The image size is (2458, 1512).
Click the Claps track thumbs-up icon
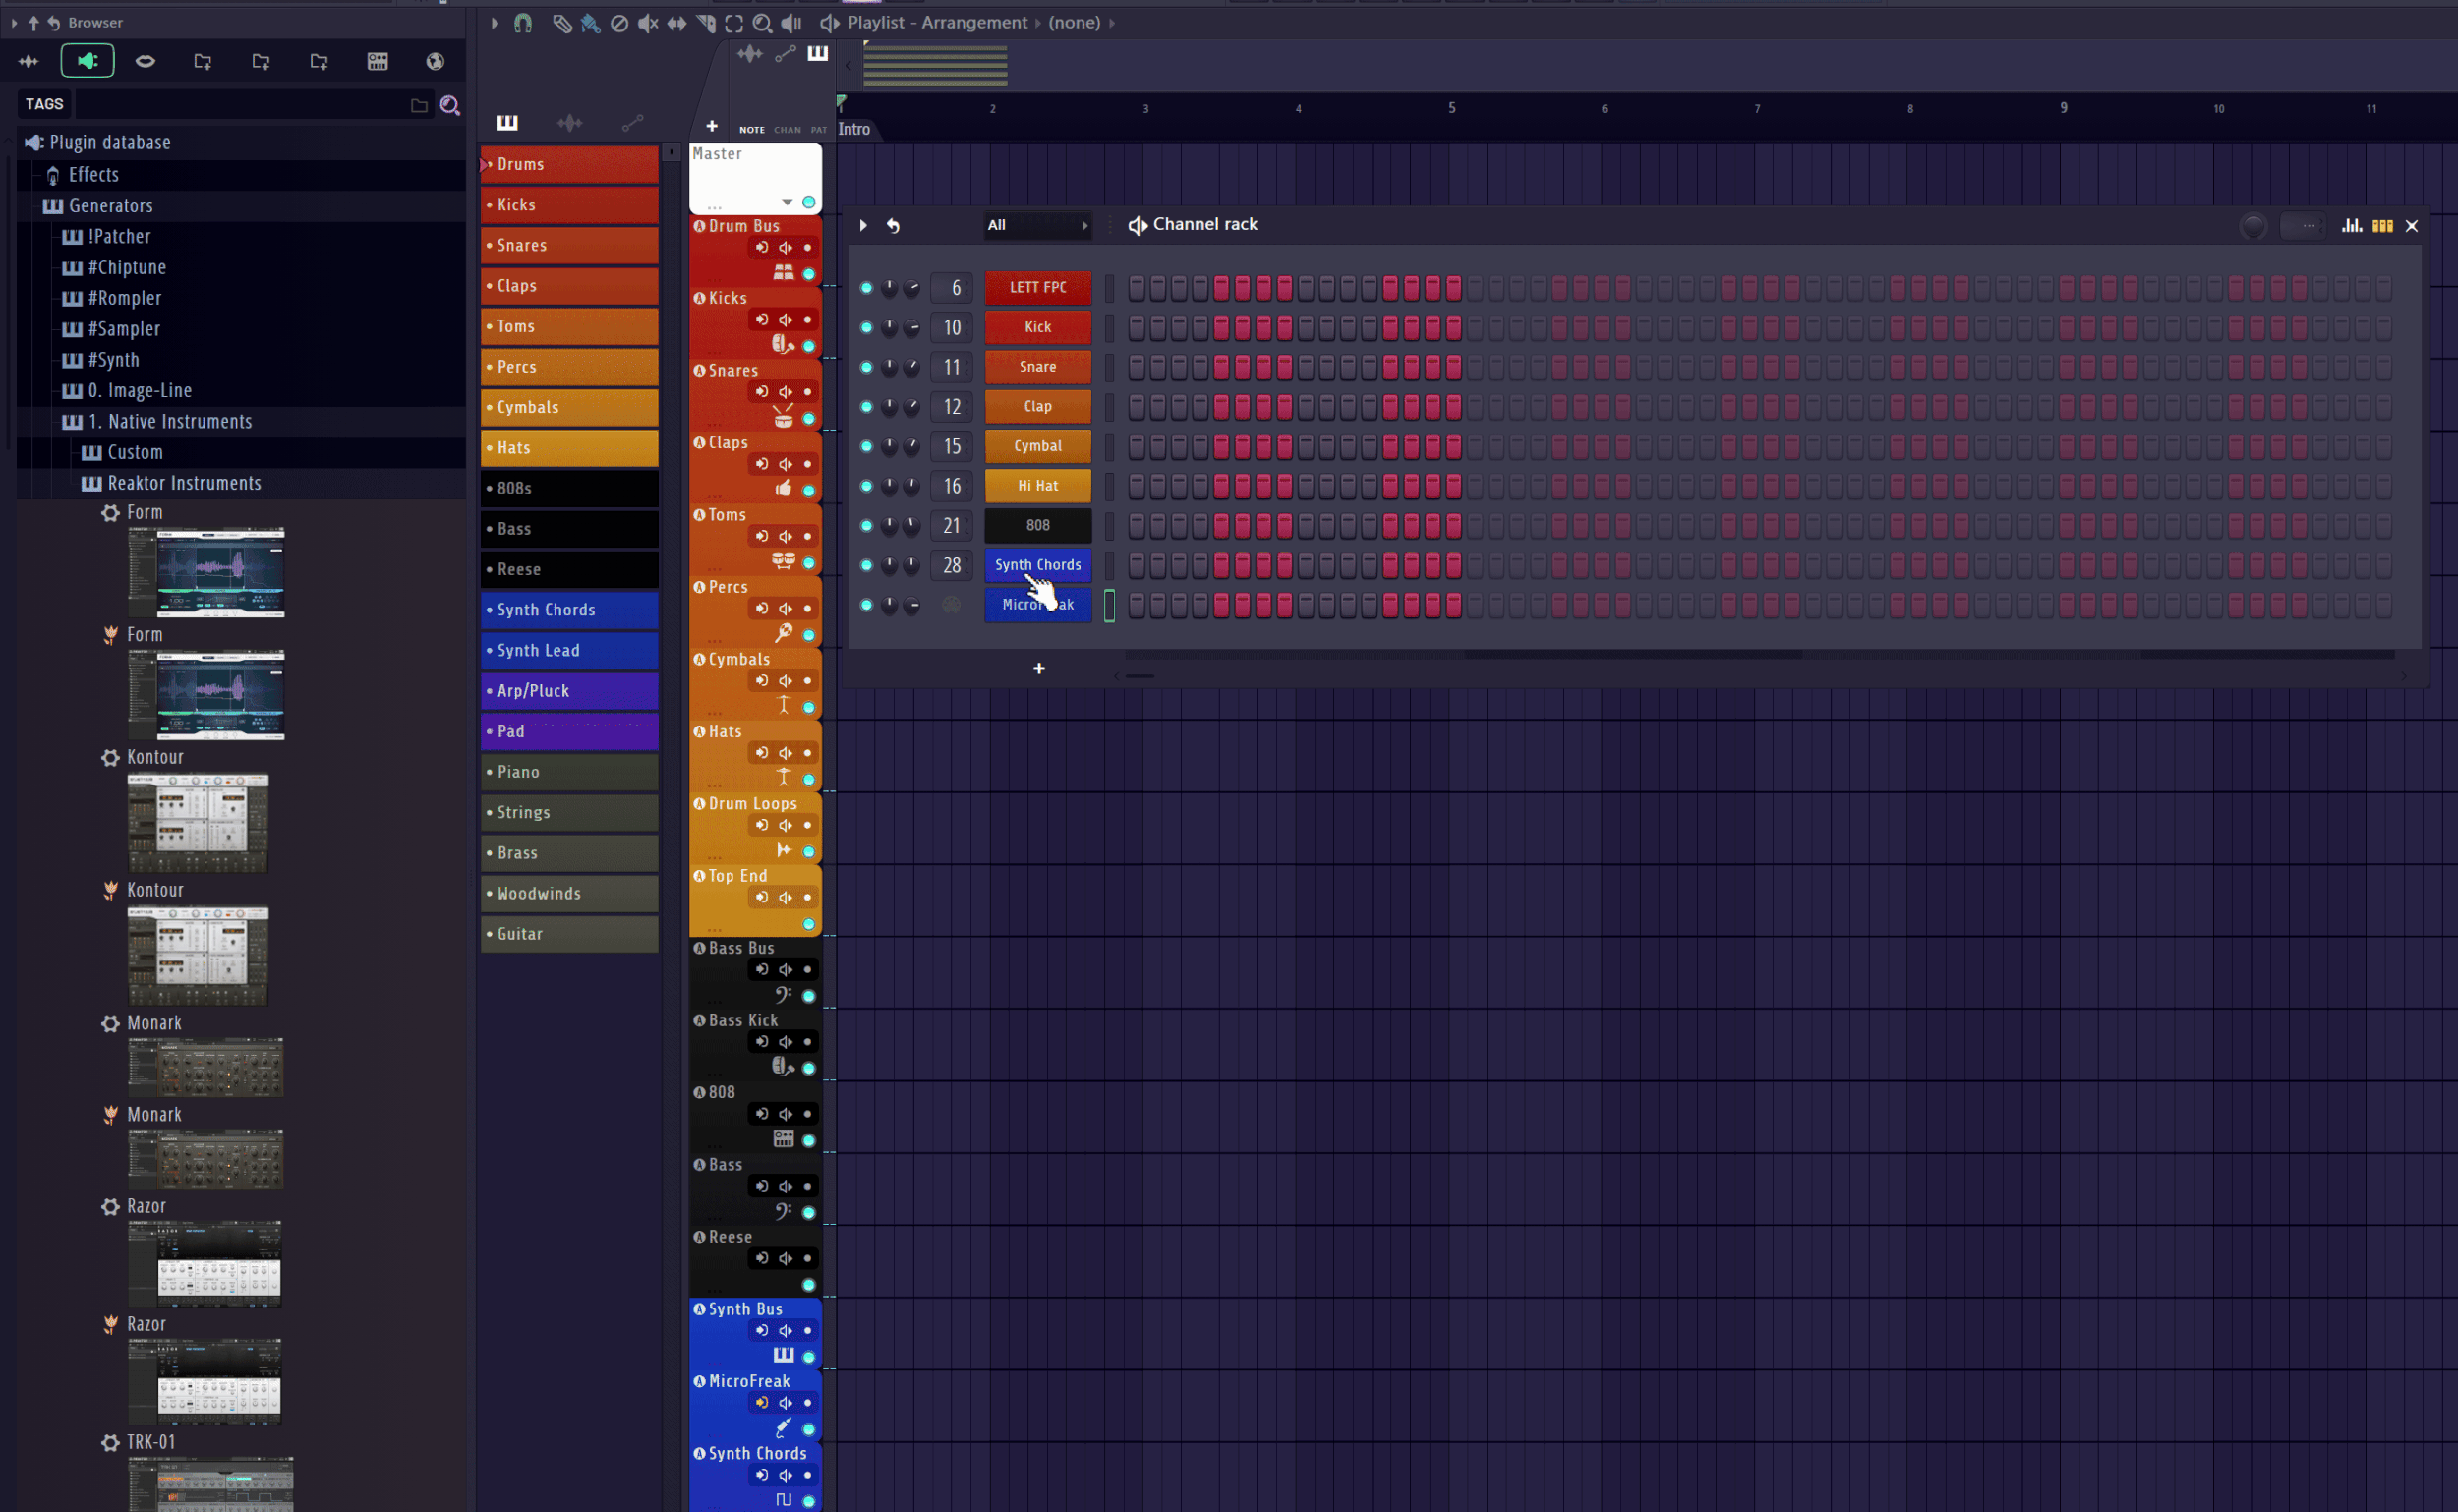coord(783,488)
